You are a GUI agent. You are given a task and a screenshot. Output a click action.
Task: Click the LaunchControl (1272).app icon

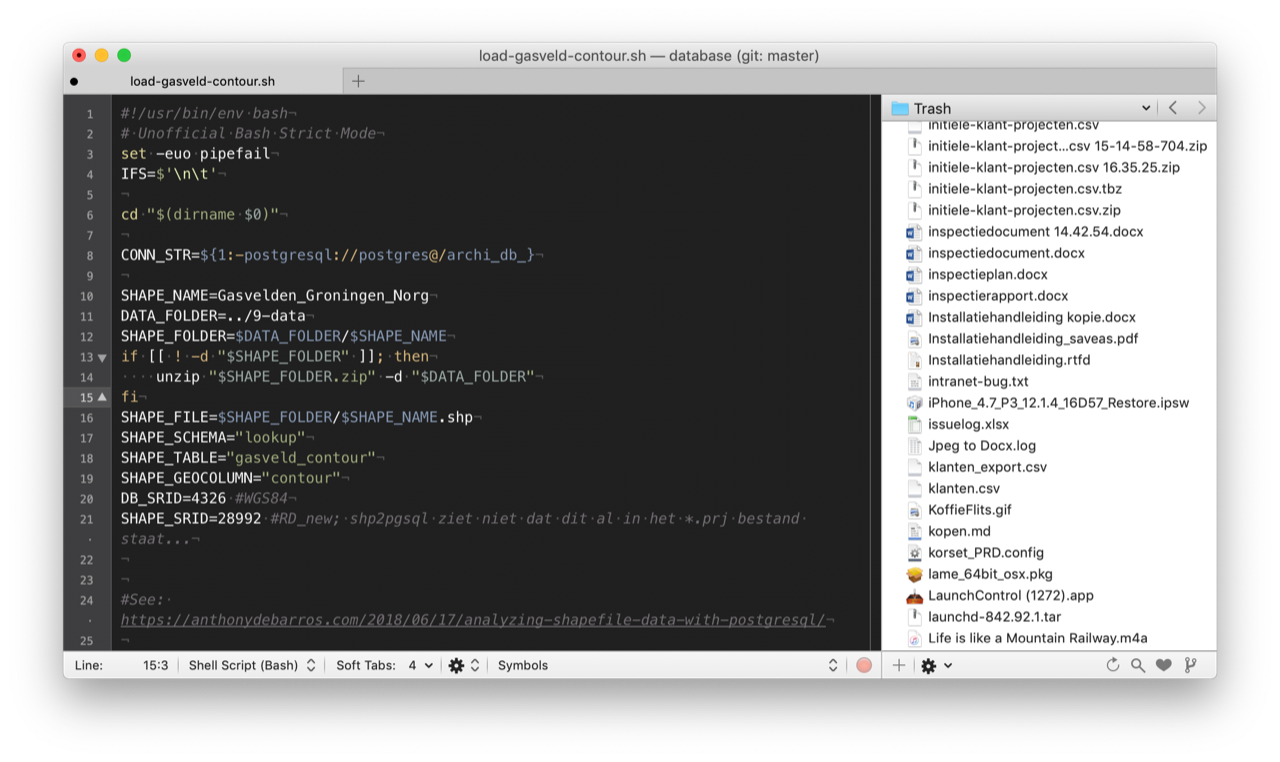tap(914, 595)
